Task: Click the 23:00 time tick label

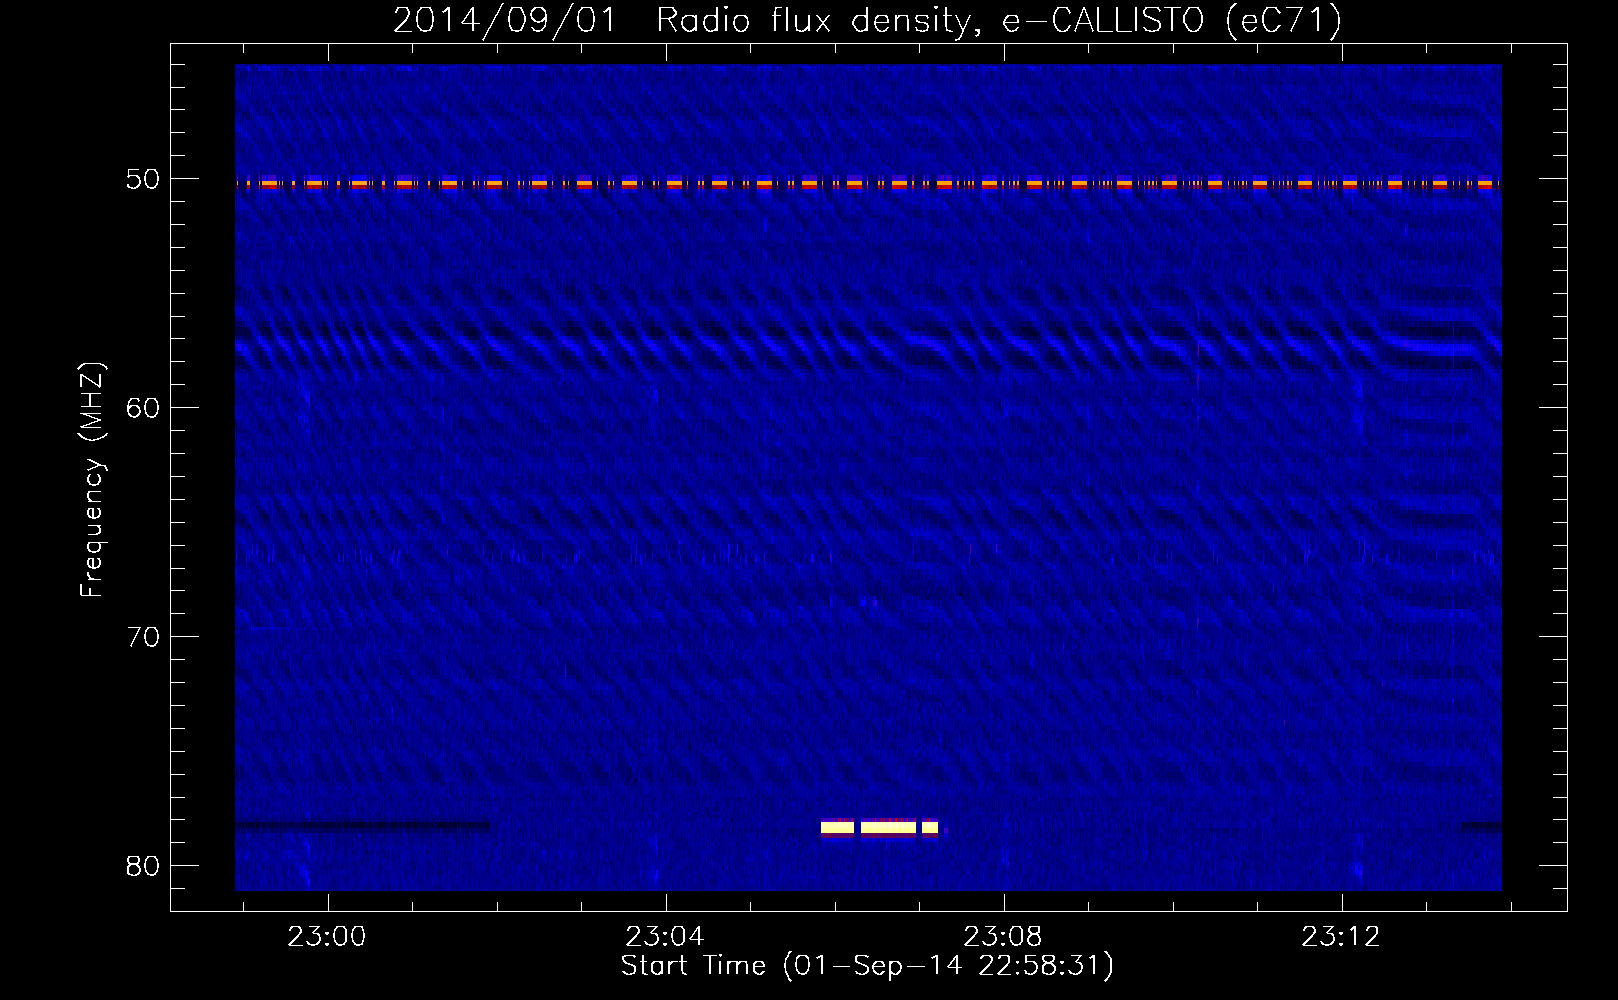Action: click(327, 937)
